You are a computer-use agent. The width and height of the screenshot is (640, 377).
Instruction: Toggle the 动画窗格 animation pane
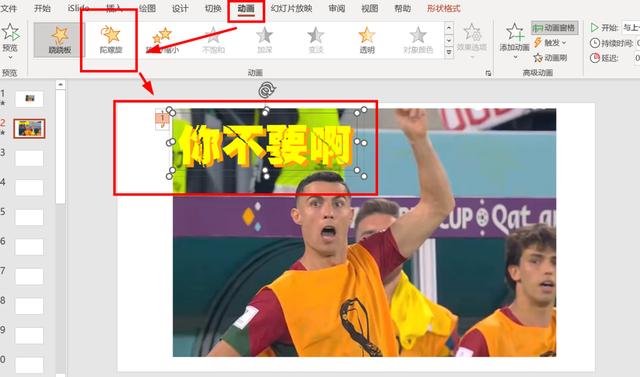tap(555, 28)
